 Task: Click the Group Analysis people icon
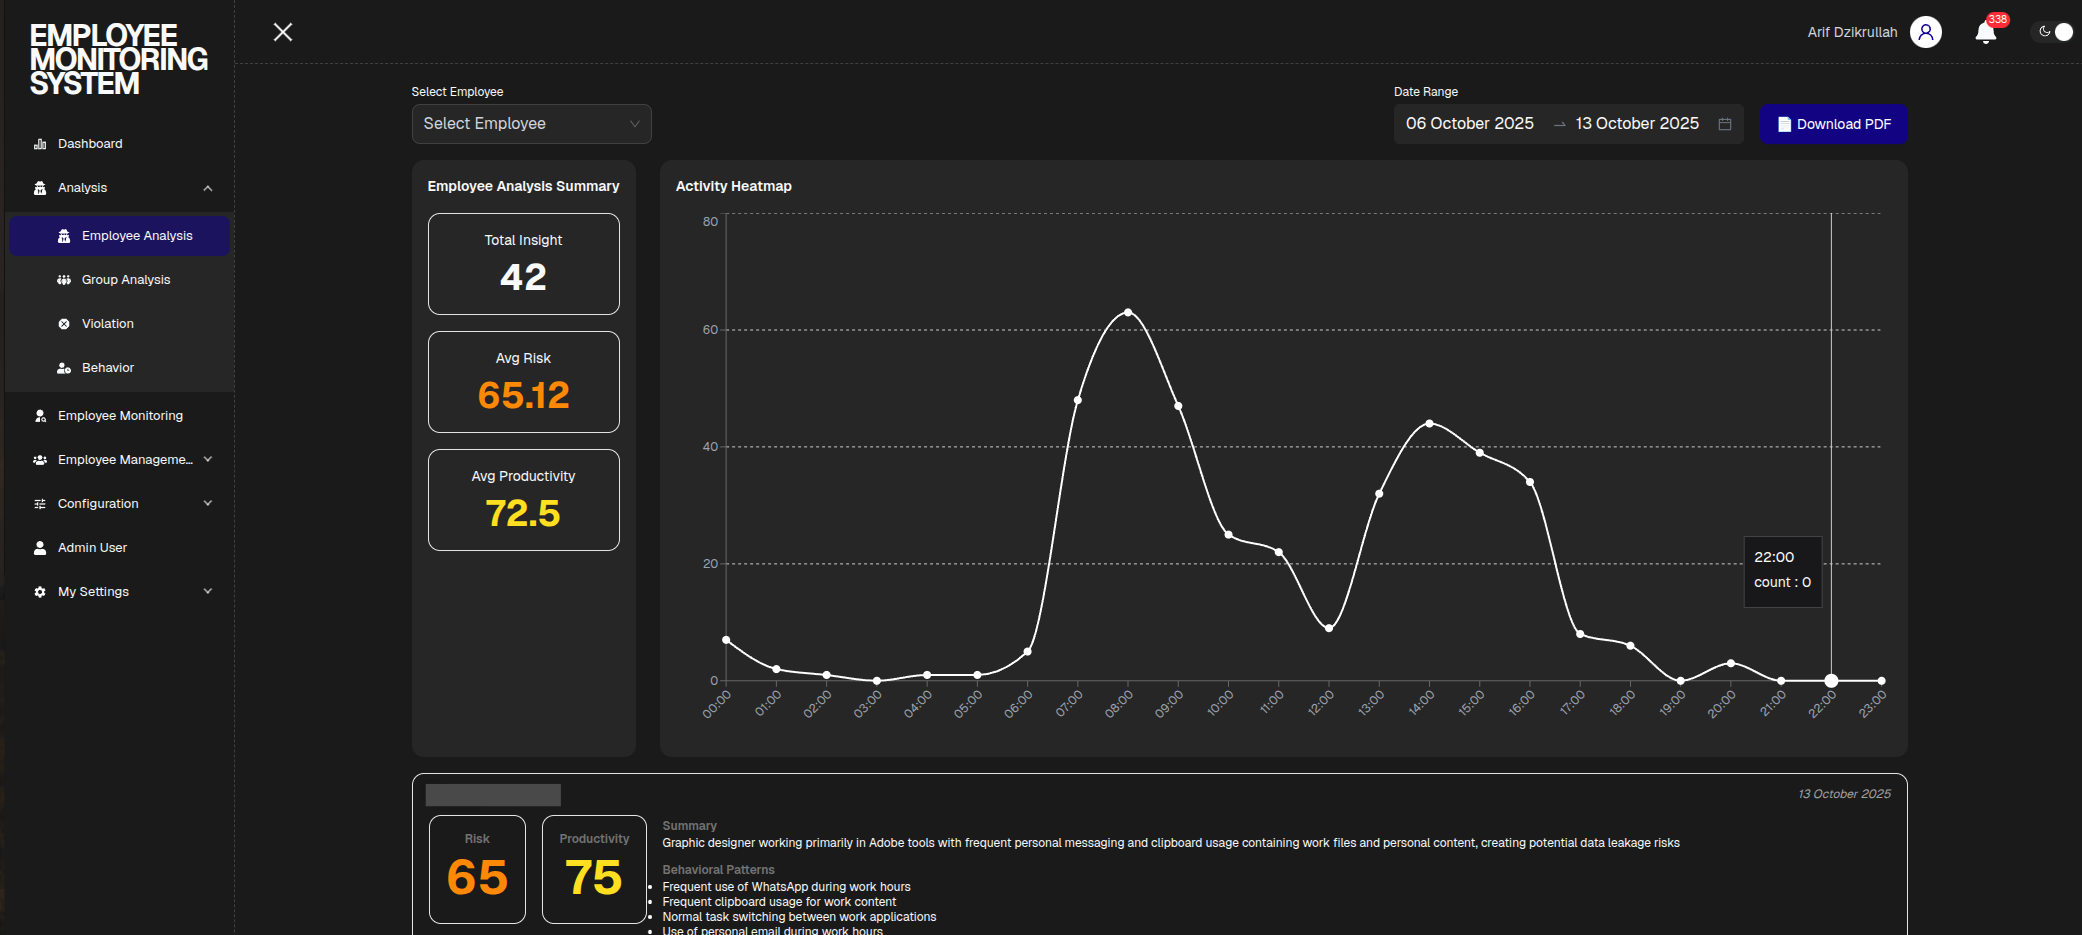62,279
